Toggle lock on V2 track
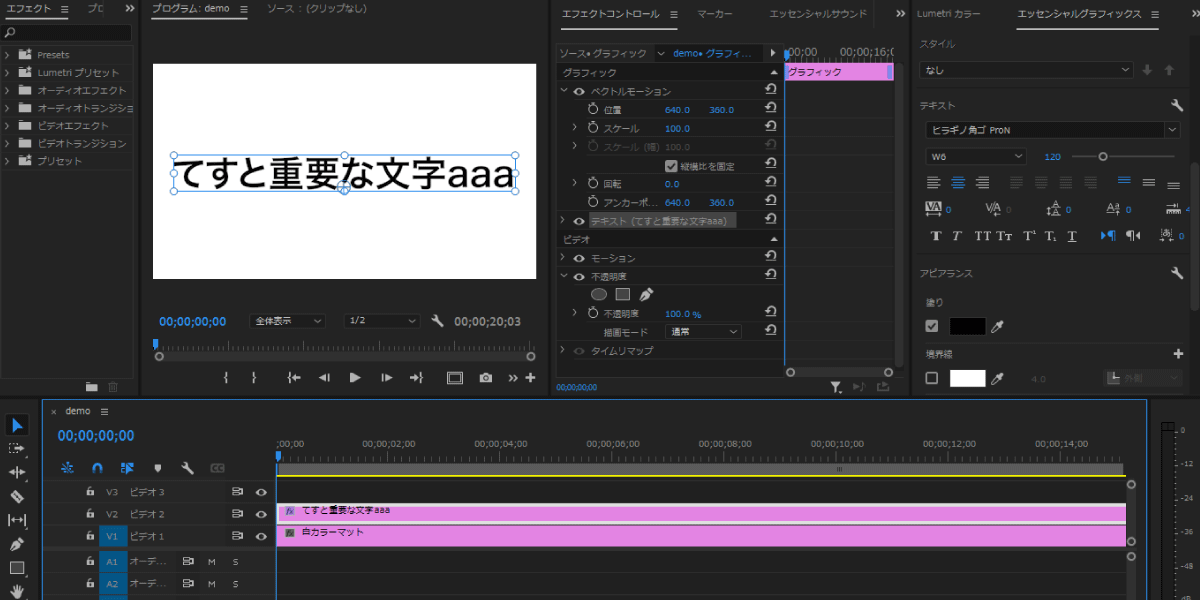This screenshot has height=600, width=1200. tap(90, 514)
